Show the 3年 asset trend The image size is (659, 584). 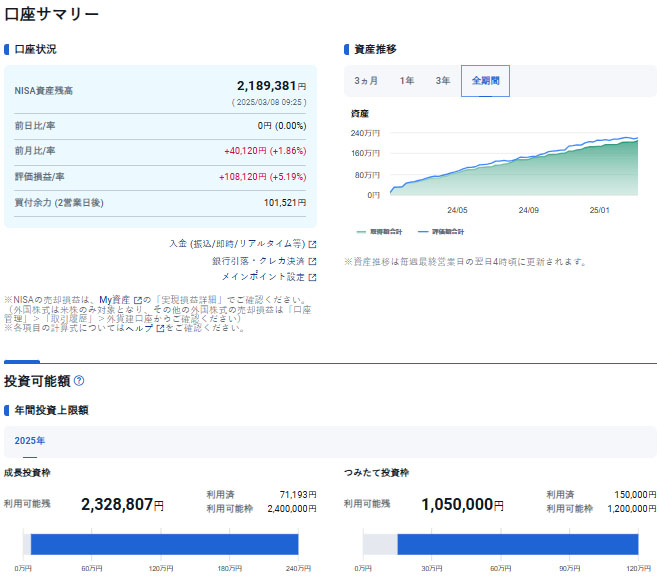pos(442,81)
